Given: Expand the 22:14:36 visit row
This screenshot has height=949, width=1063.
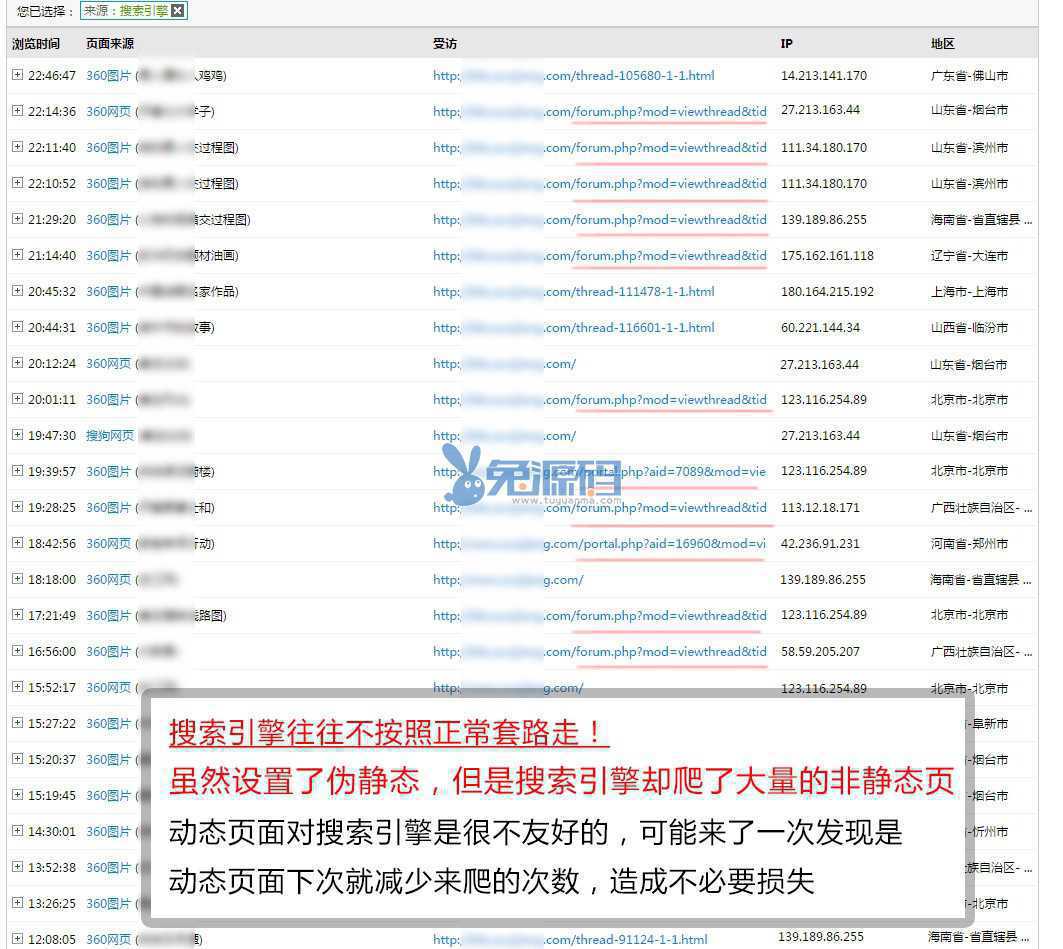Looking at the screenshot, I should 17,111.
